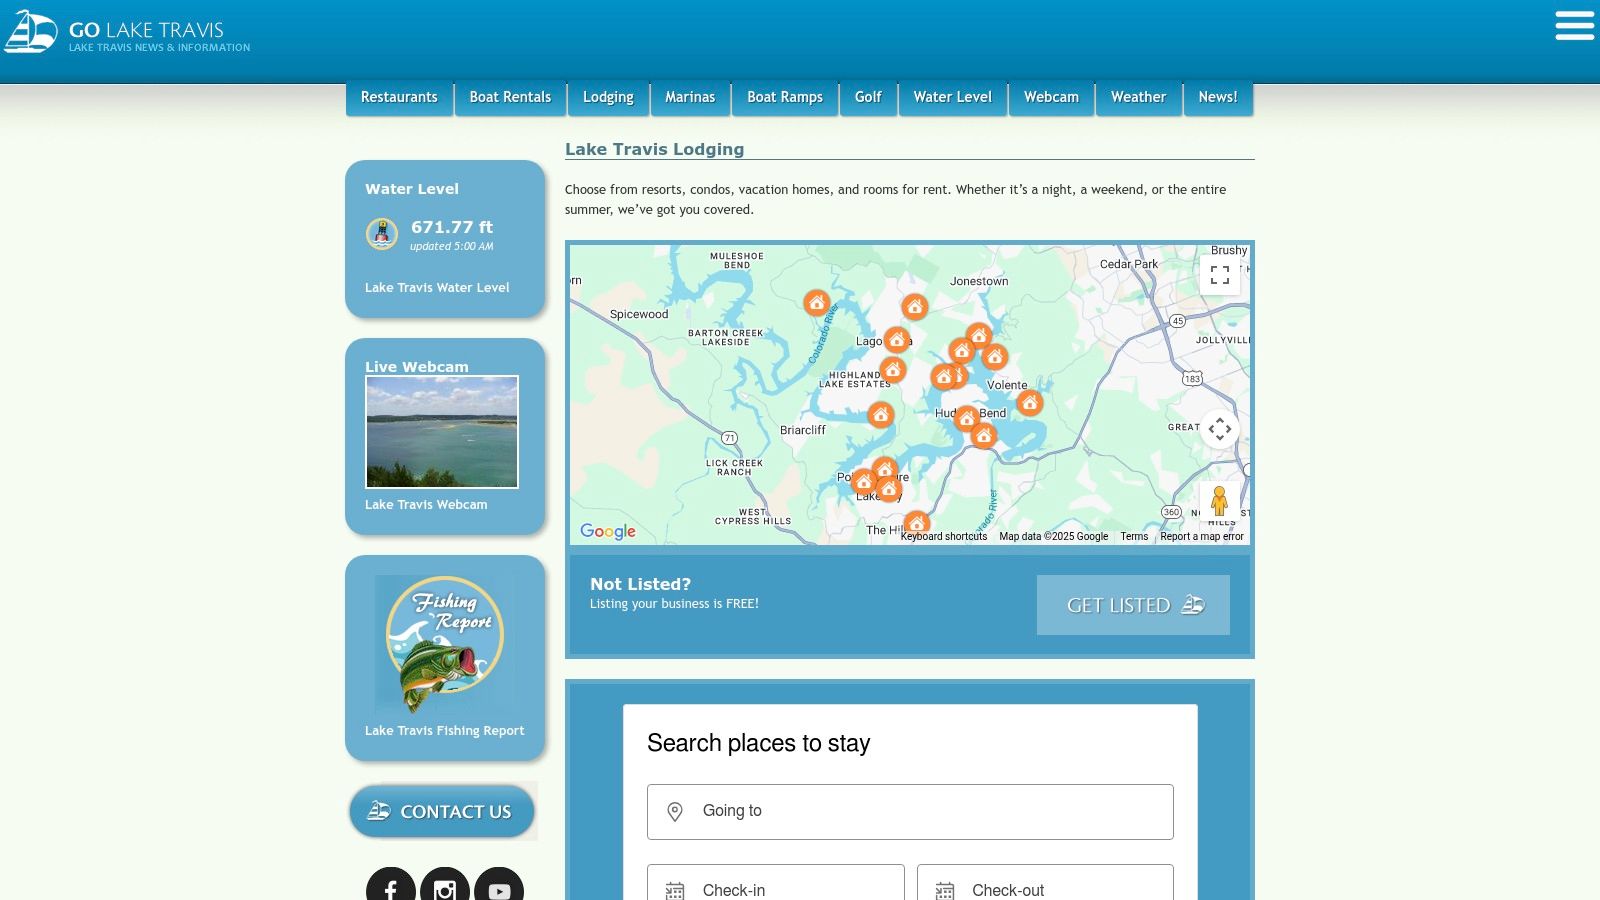Toggle fullscreen view on the map

[x=1219, y=275]
